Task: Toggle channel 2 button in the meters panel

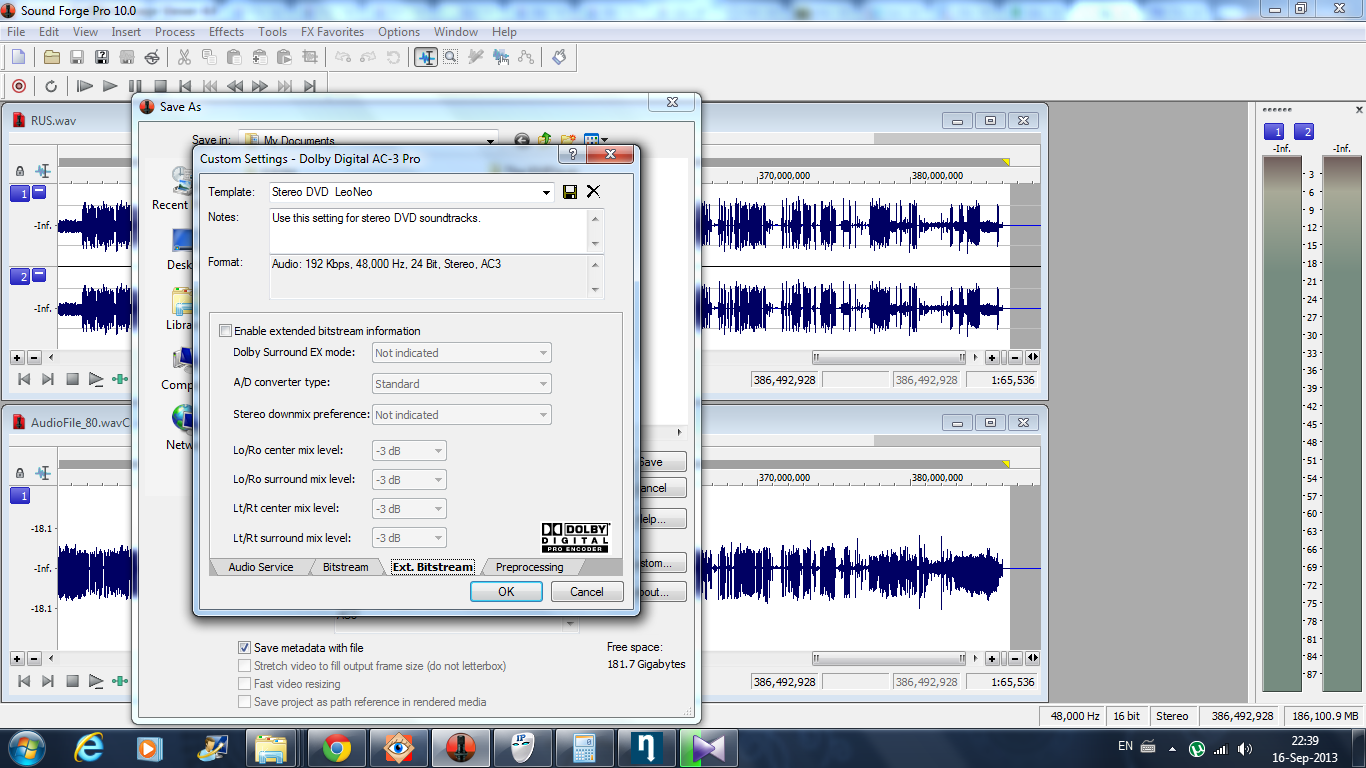Action: coord(1304,132)
